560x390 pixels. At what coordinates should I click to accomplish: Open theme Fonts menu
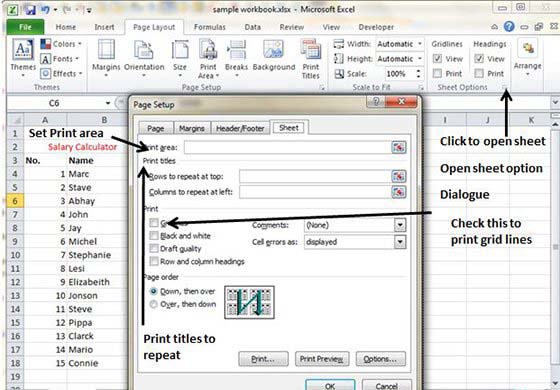(x=60, y=59)
